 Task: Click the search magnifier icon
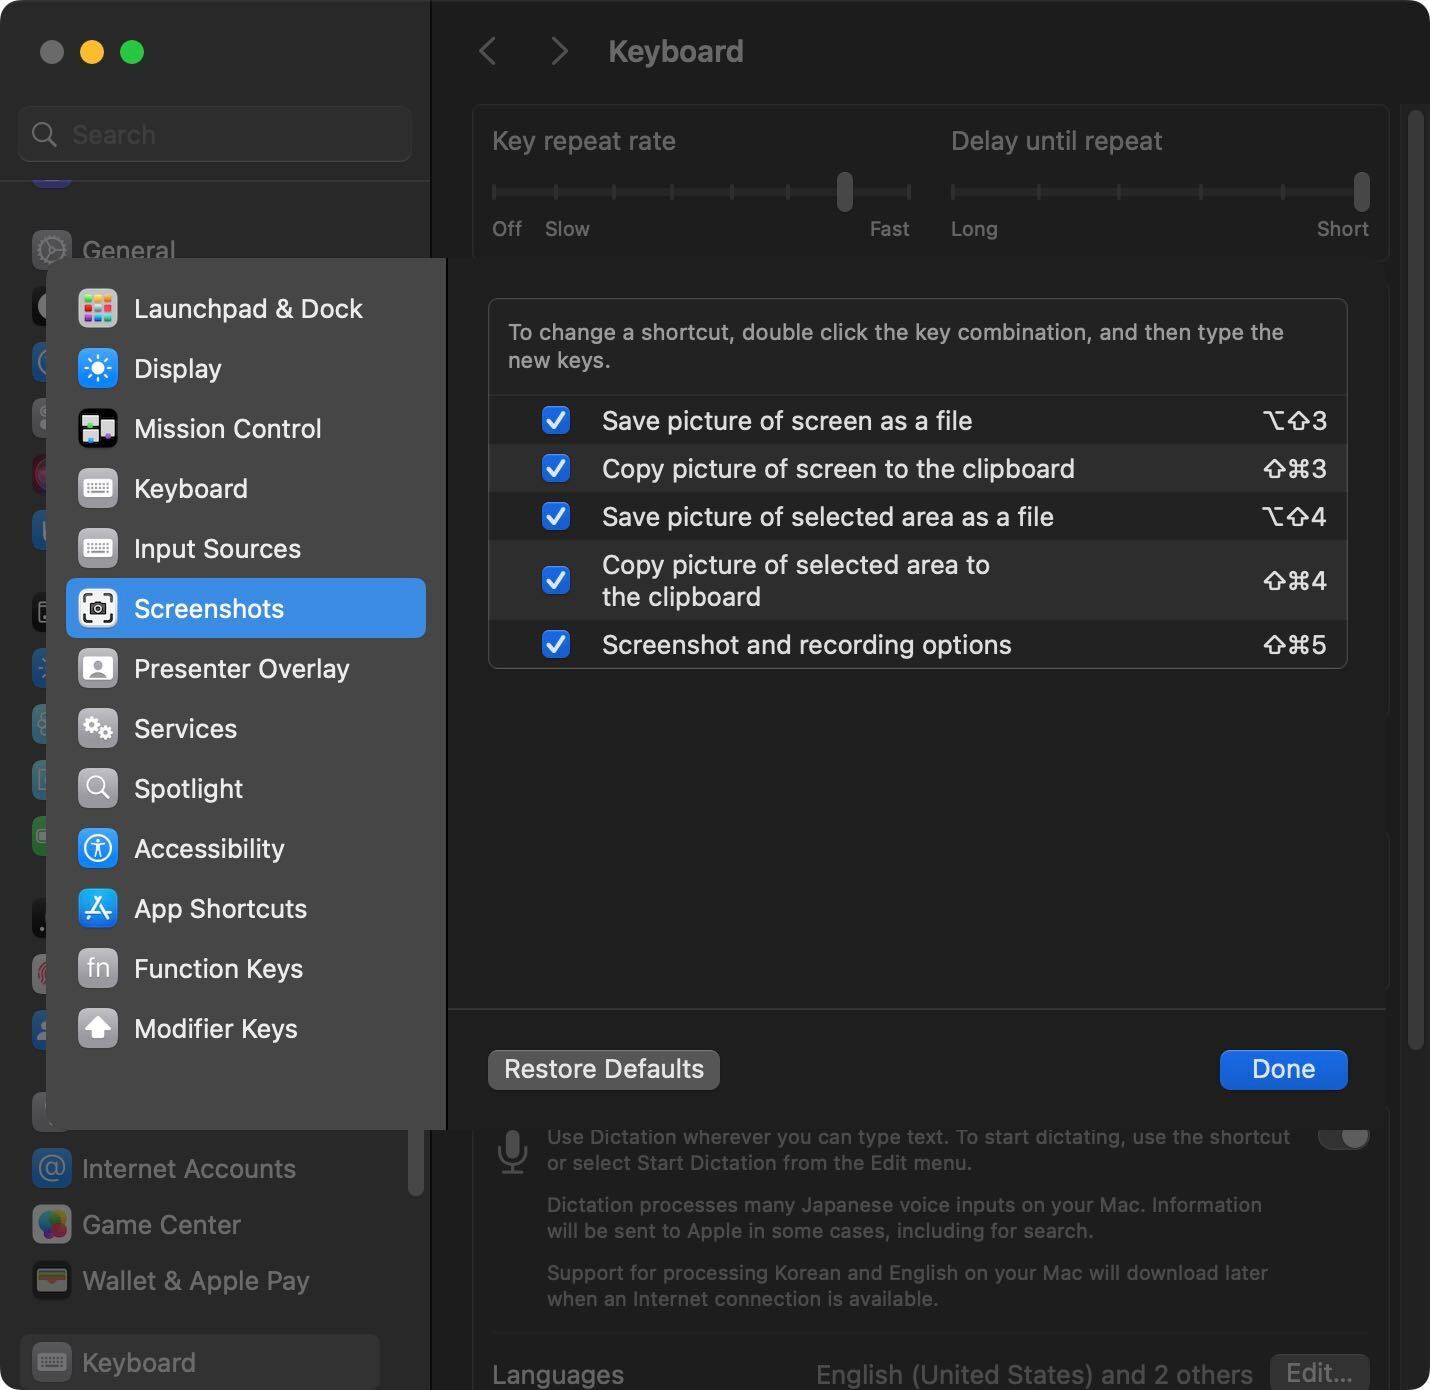[44, 134]
